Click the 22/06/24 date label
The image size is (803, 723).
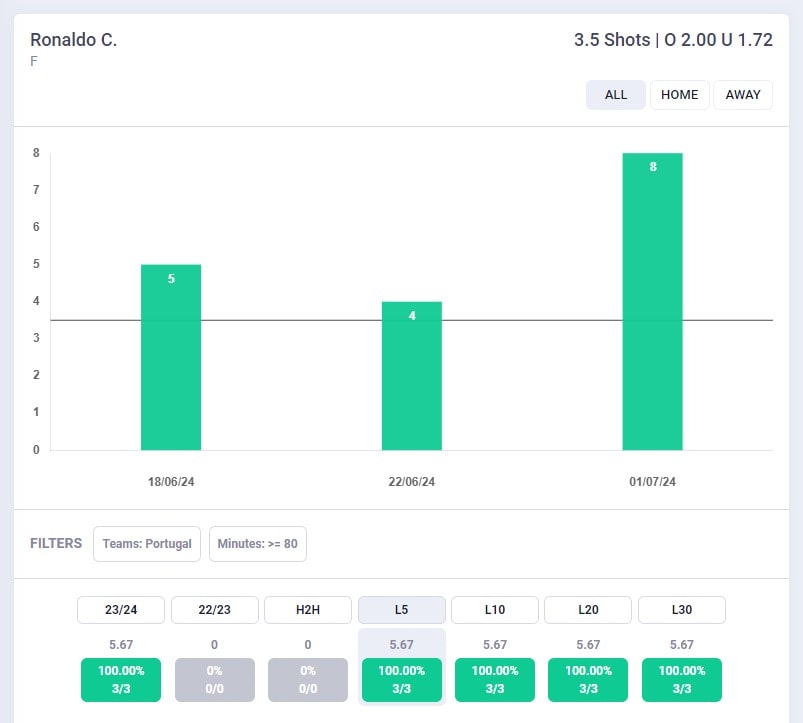(412, 482)
